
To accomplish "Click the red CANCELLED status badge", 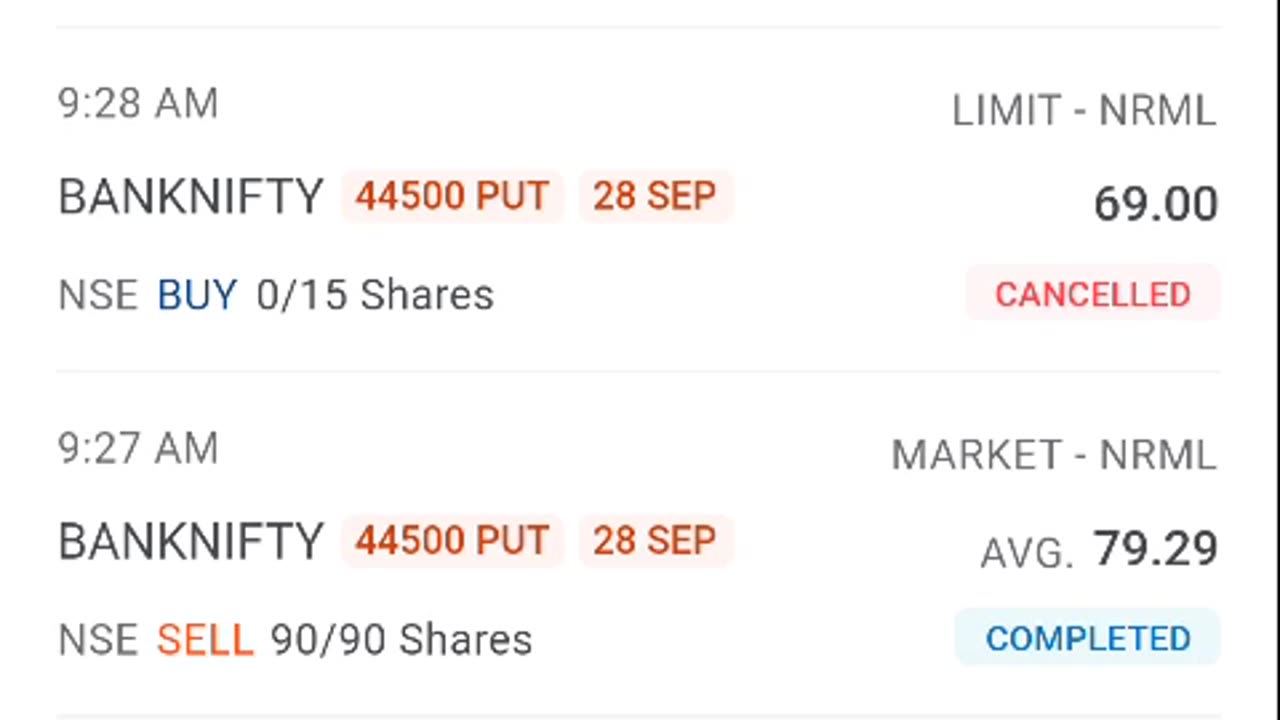I will pos(1092,294).
